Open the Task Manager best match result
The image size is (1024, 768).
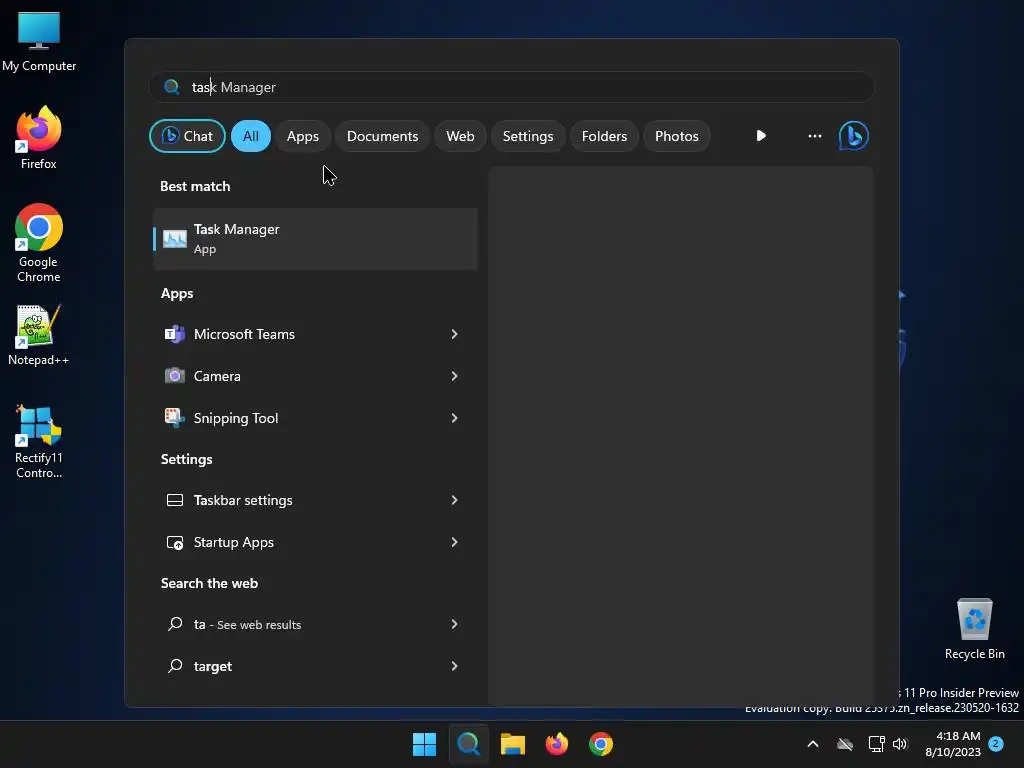click(x=315, y=238)
